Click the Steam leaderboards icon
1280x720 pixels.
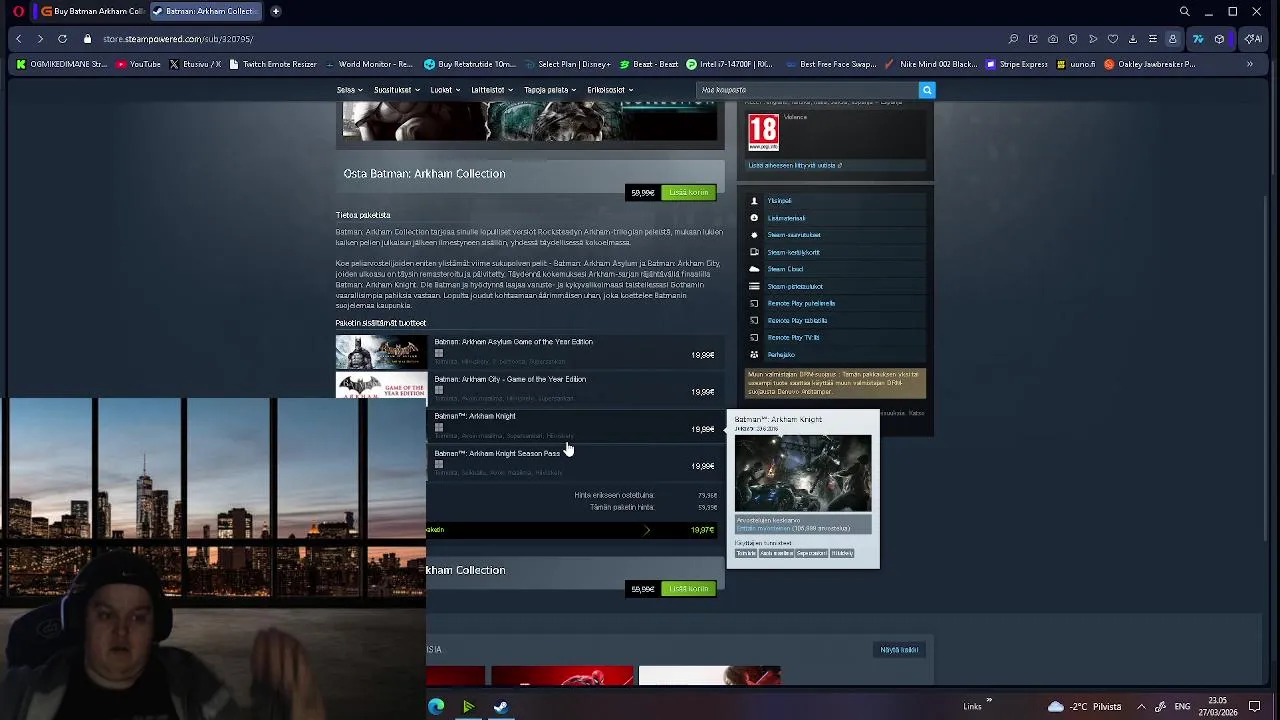(x=755, y=286)
